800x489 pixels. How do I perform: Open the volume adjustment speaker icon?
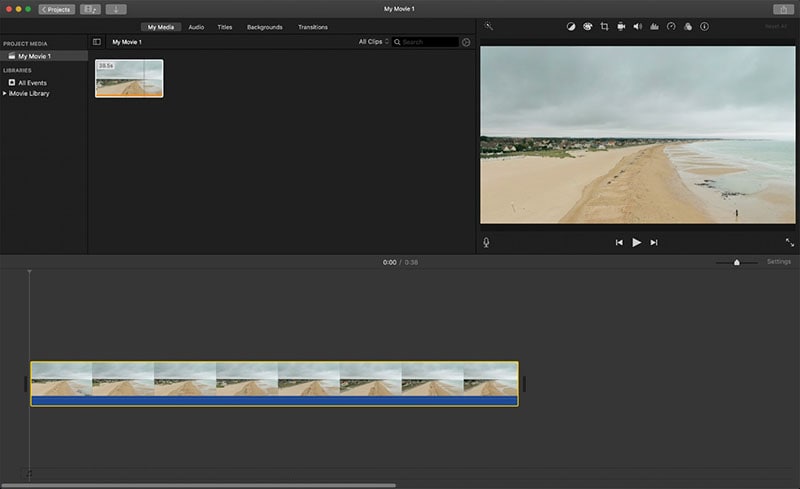click(x=638, y=27)
